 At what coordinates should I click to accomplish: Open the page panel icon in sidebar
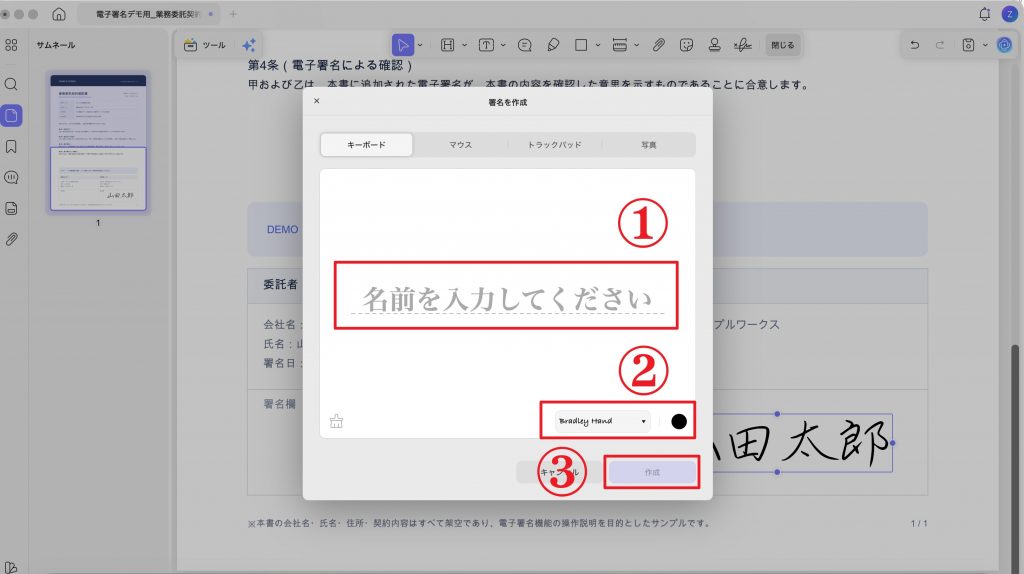(x=11, y=116)
